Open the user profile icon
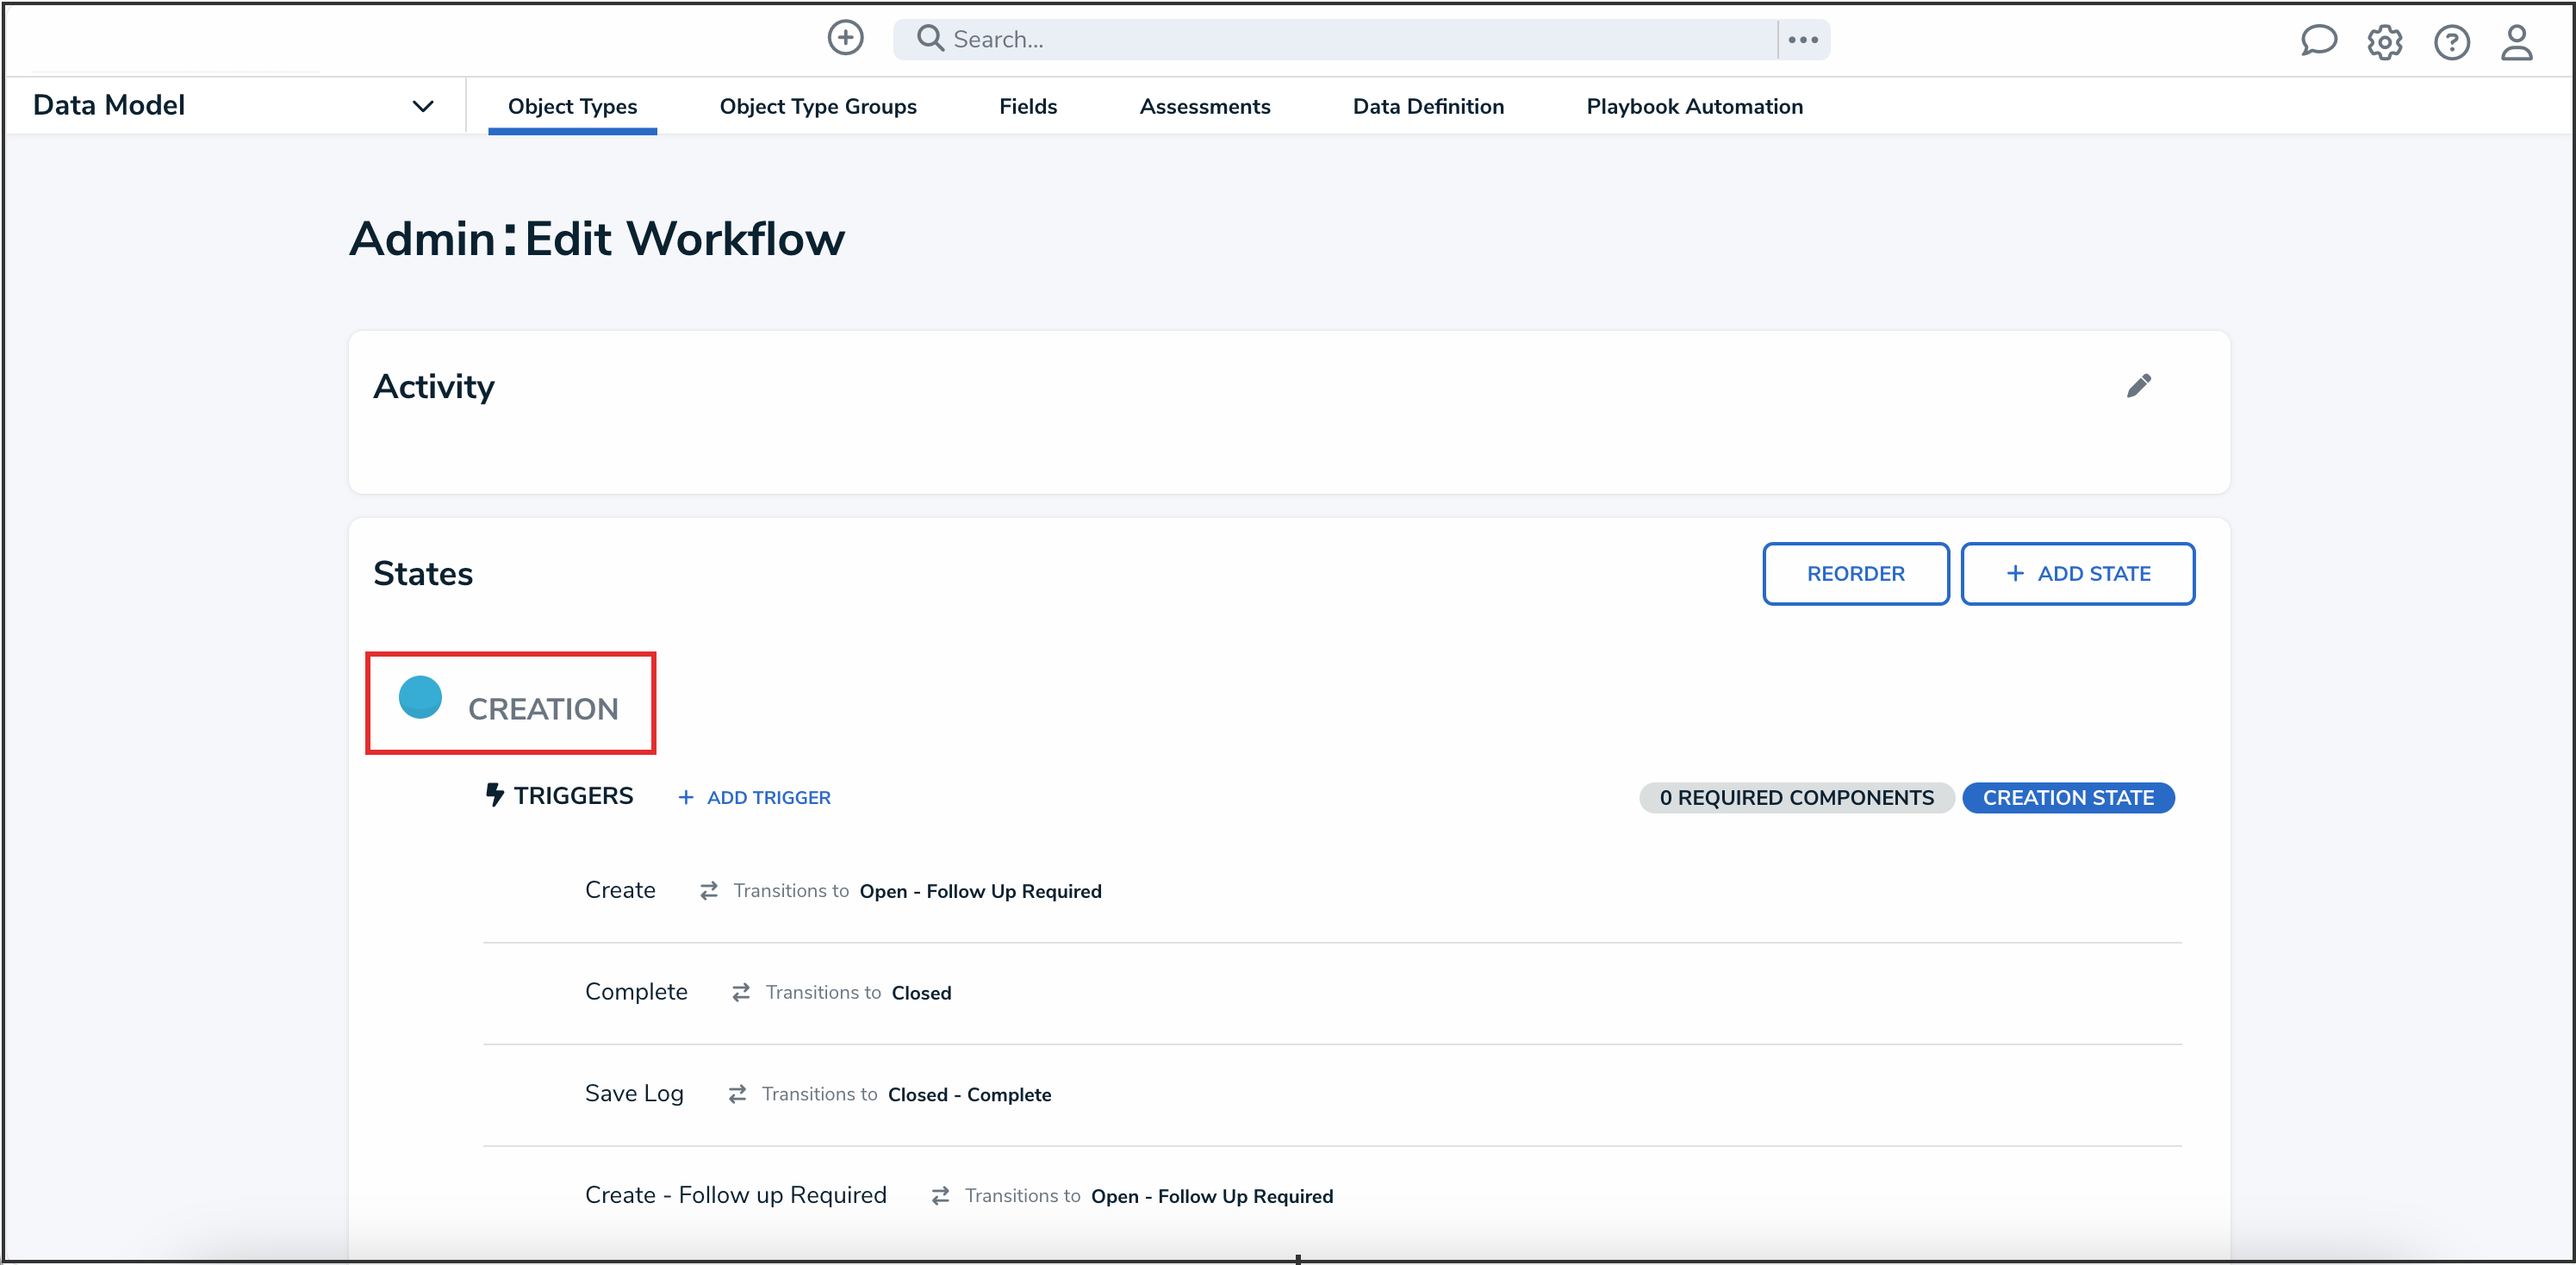Image resolution: width=2576 pixels, height=1265 pixels. click(2518, 42)
